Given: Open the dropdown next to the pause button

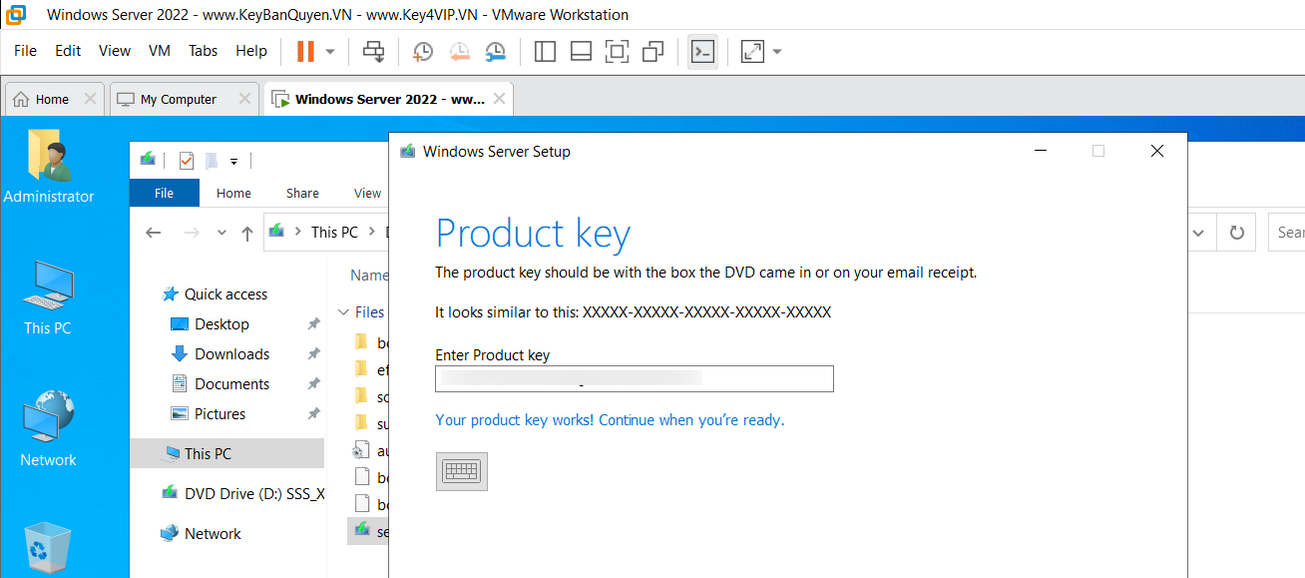Looking at the screenshot, I should coord(330,51).
